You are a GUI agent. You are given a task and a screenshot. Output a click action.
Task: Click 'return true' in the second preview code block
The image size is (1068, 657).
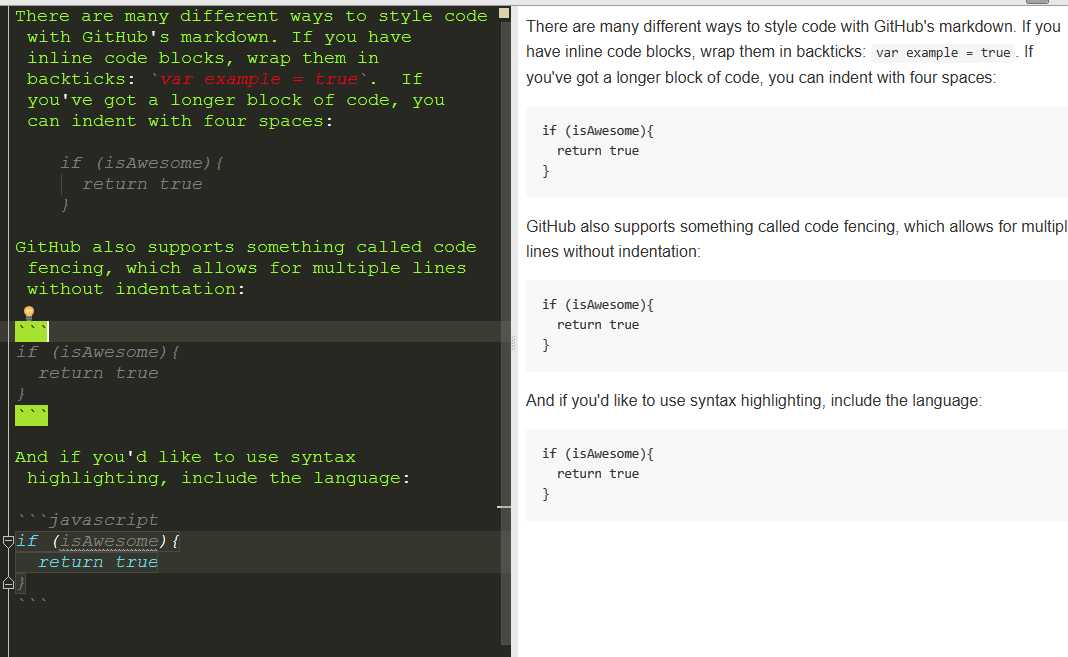(598, 325)
